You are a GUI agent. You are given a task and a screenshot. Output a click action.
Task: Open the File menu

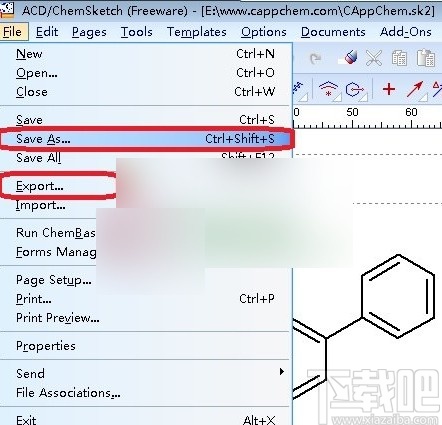click(13, 32)
